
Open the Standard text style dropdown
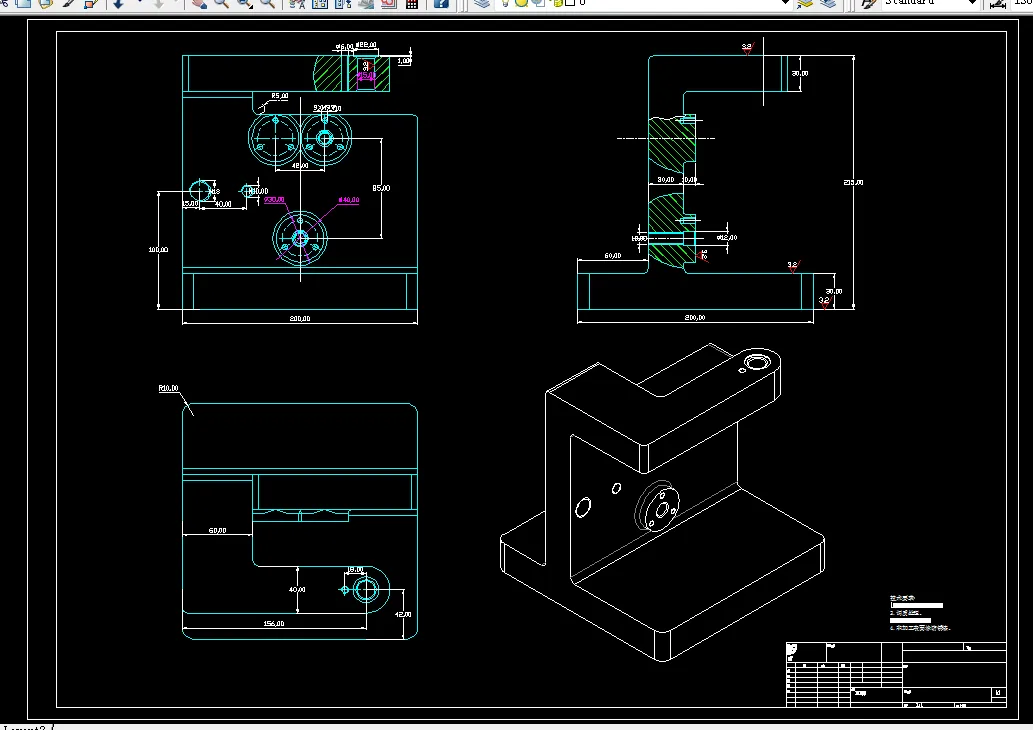[x=972, y=3]
